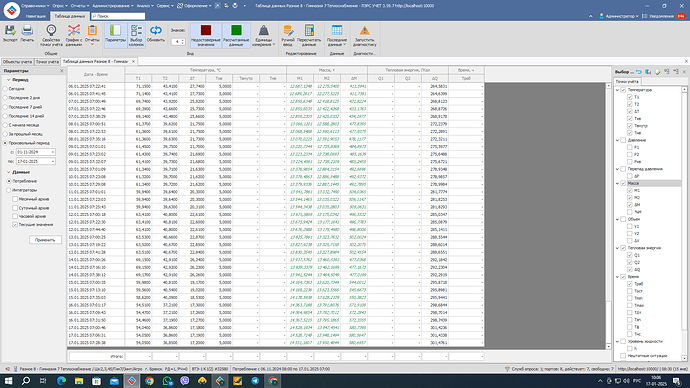Open the start date 01-11-2024 dropdown
This screenshot has width=690, height=388.
click(x=53, y=152)
